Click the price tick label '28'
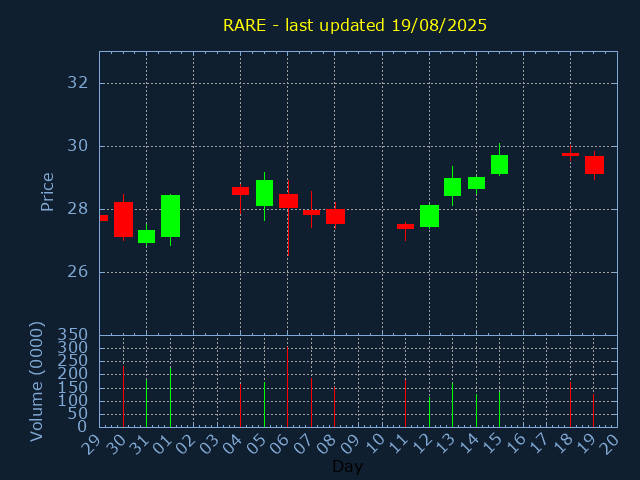640x480 pixels. (x=78, y=209)
